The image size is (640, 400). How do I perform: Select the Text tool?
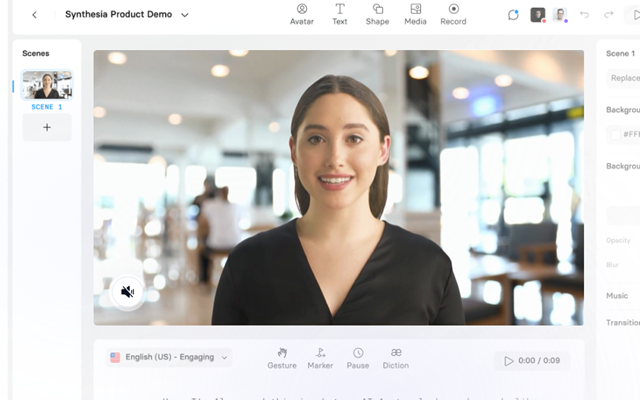(x=340, y=14)
